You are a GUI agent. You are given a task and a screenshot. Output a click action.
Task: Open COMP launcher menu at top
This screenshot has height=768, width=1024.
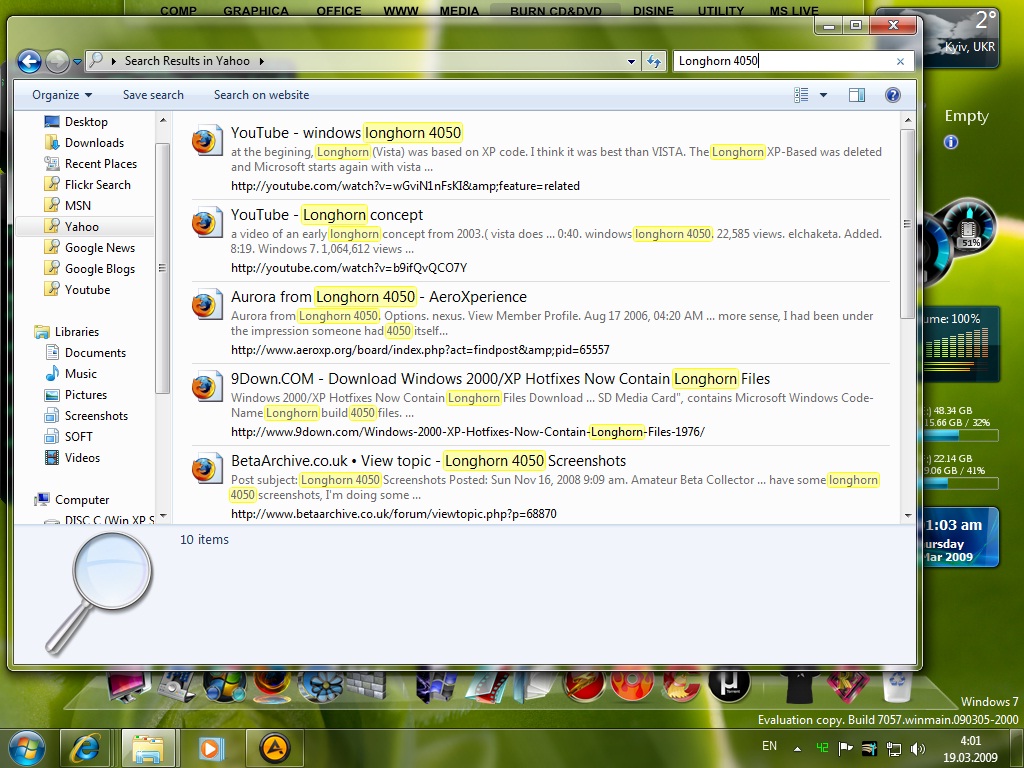(x=178, y=10)
